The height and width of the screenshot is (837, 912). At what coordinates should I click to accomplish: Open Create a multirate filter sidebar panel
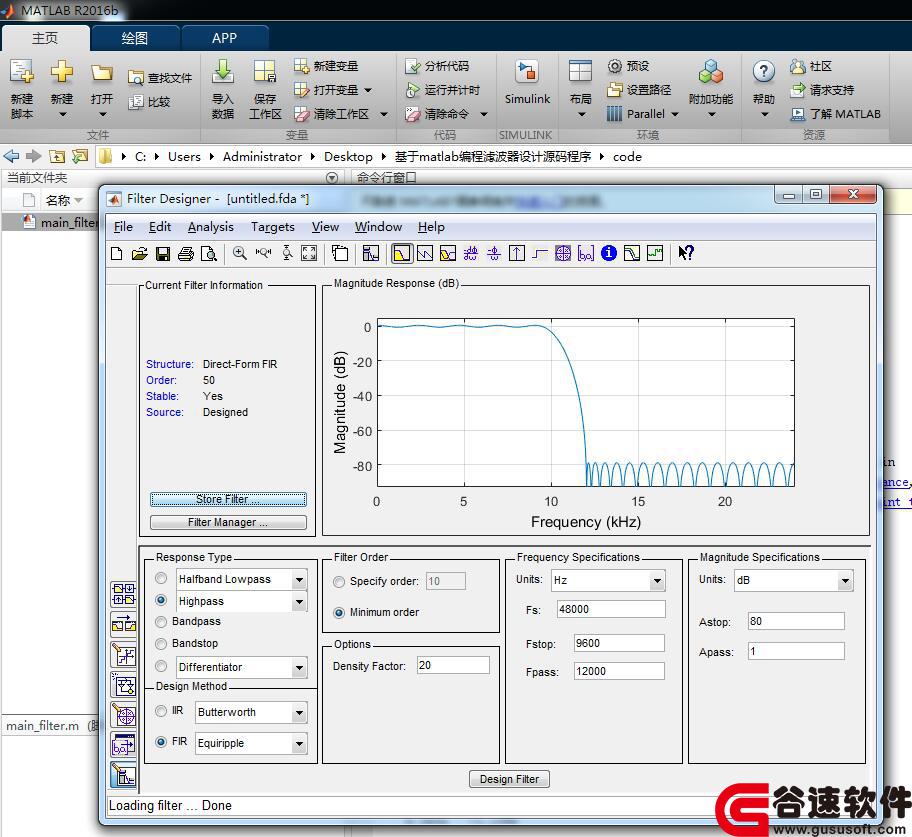pyautogui.click(x=123, y=594)
